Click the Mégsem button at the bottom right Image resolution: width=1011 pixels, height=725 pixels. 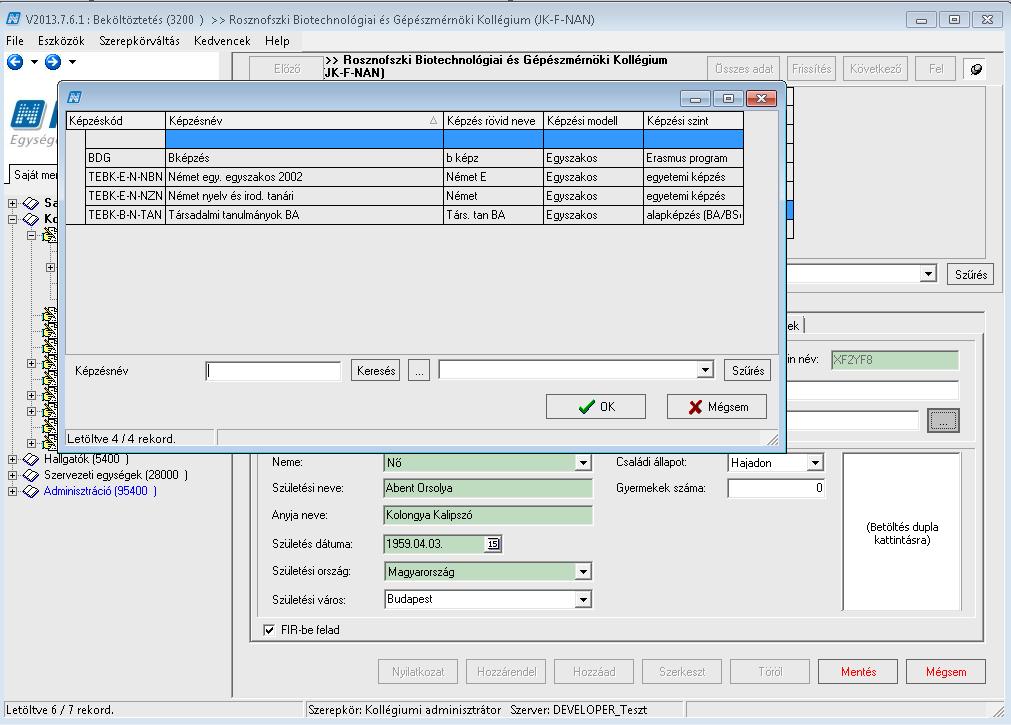(x=946, y=671)
